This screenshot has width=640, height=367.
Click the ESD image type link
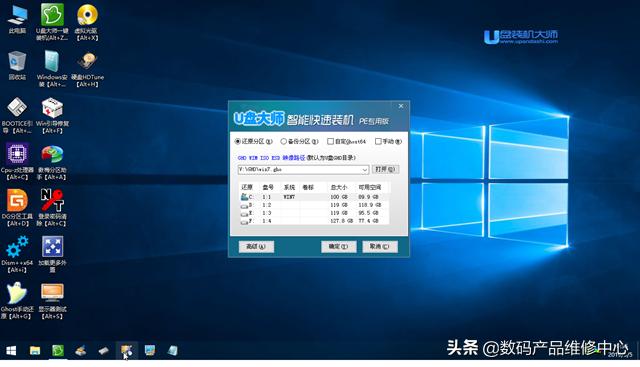pyautogui.click(x=276, y=158)
